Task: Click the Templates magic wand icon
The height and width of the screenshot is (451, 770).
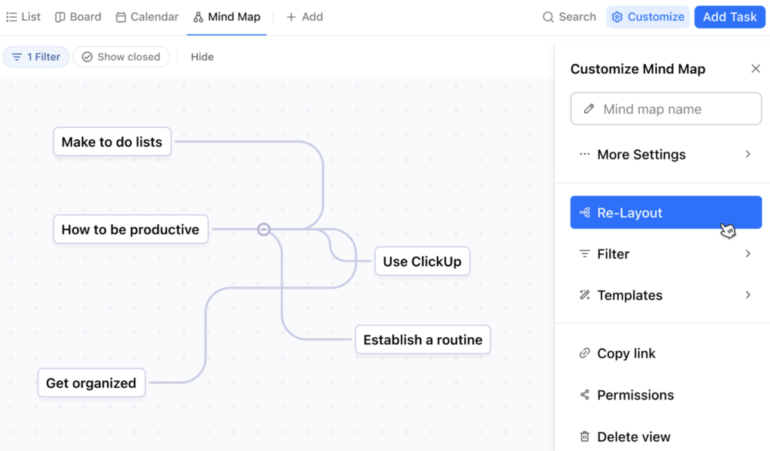Action: 585,295
